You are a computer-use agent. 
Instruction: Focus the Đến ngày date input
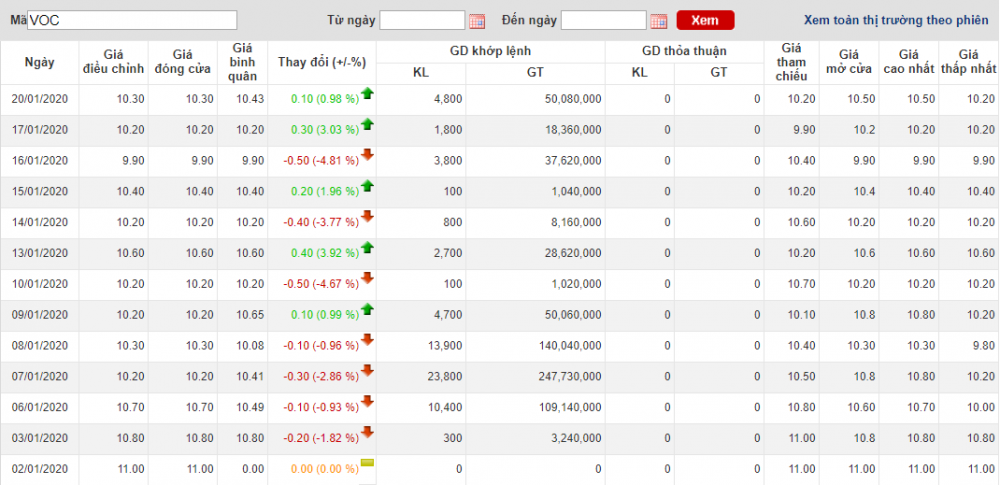pos(604,20)
